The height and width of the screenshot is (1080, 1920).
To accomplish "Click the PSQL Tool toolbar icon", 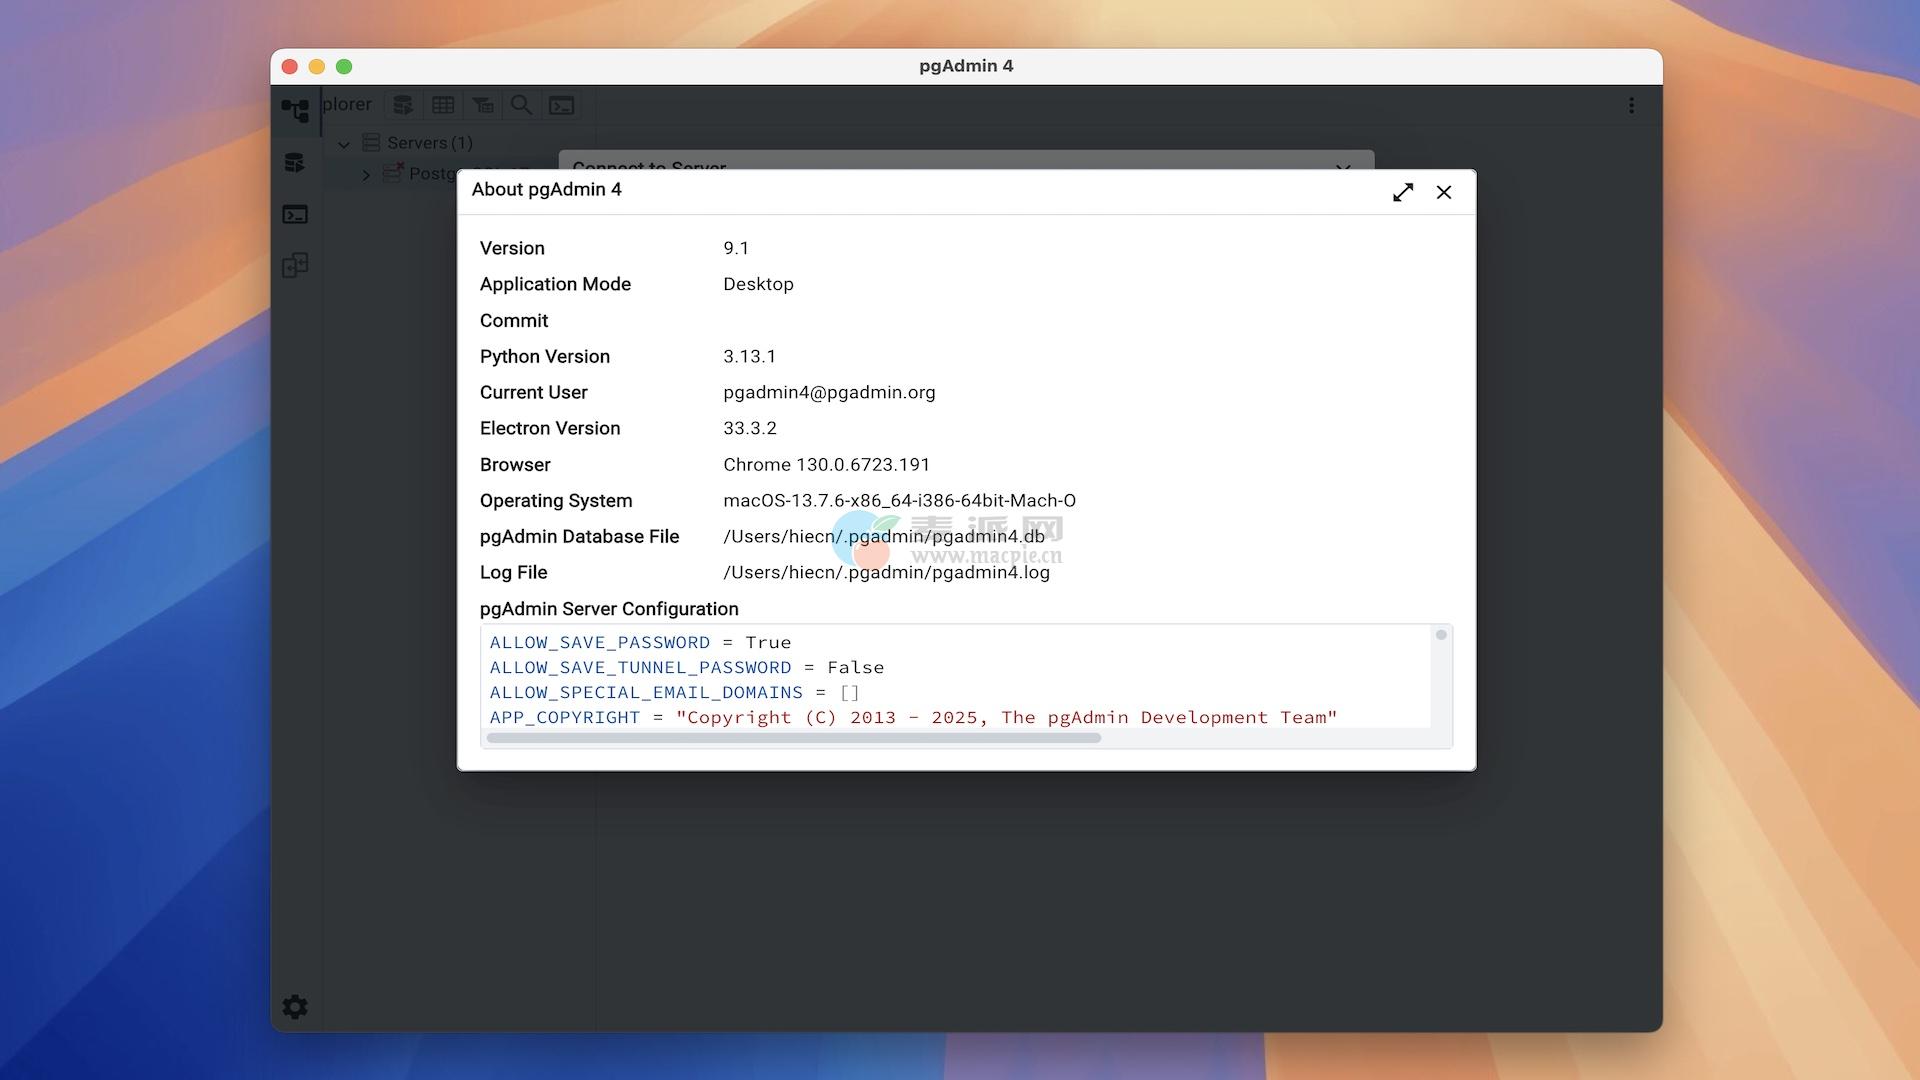I will pos(562,105).
